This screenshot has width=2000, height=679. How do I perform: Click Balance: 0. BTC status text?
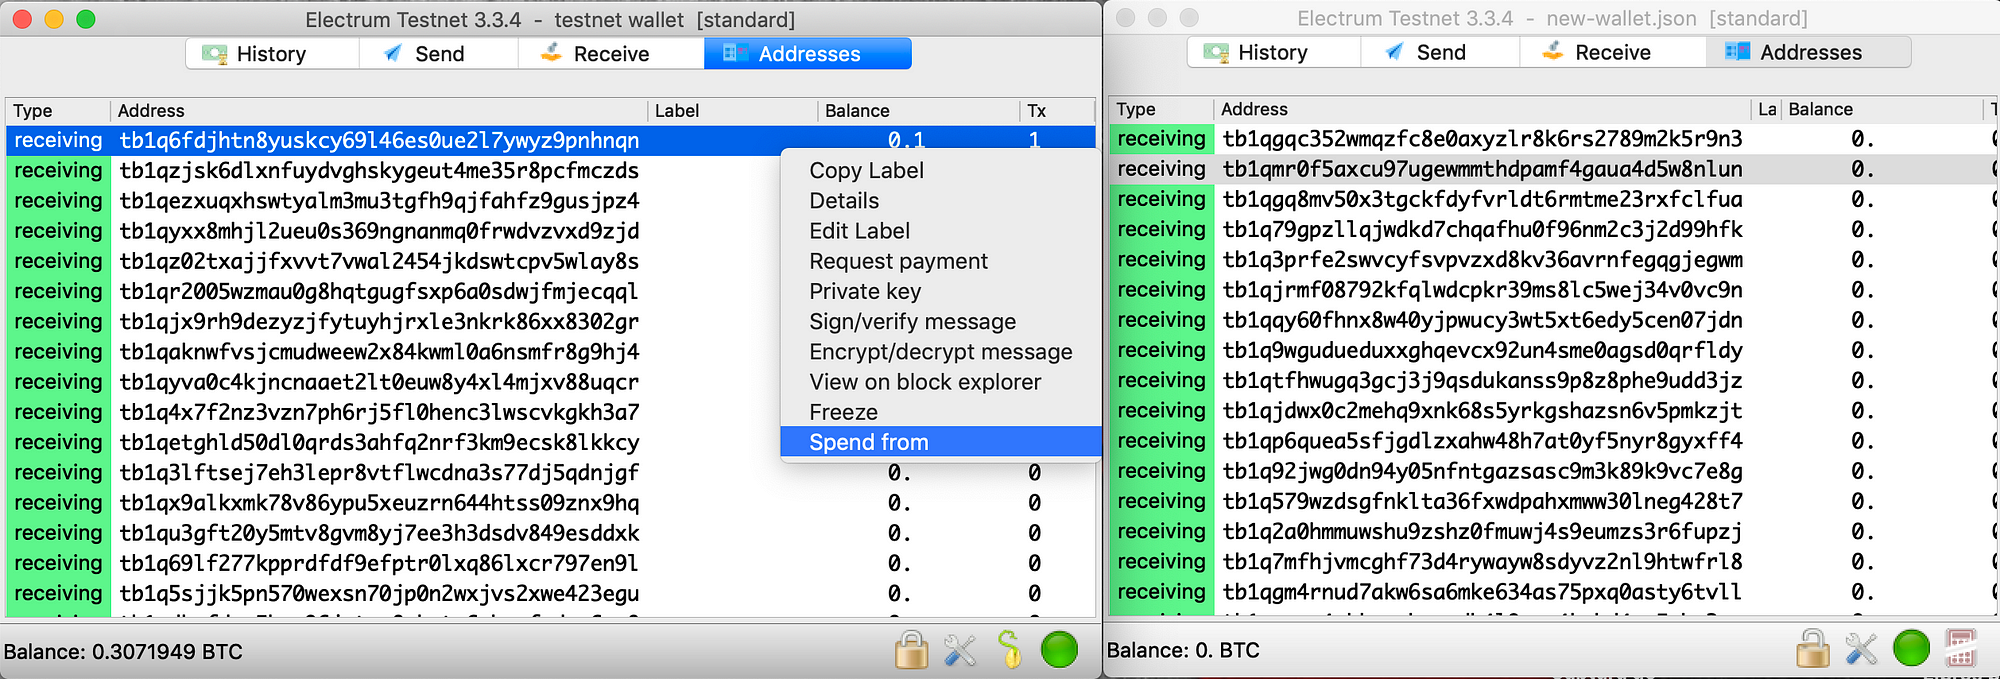1183,650
